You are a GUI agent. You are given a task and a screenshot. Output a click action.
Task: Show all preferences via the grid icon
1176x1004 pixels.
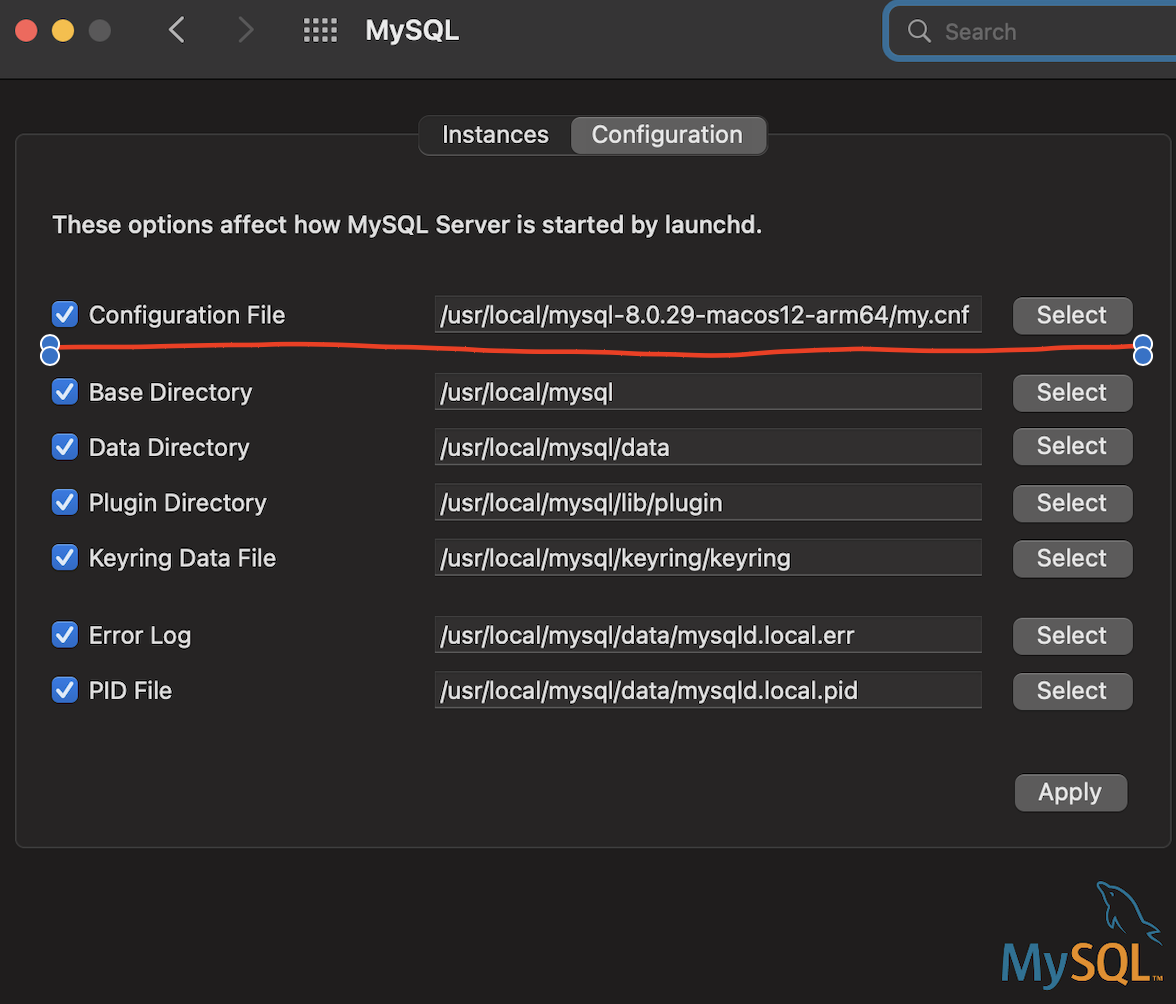pos(320,30)
